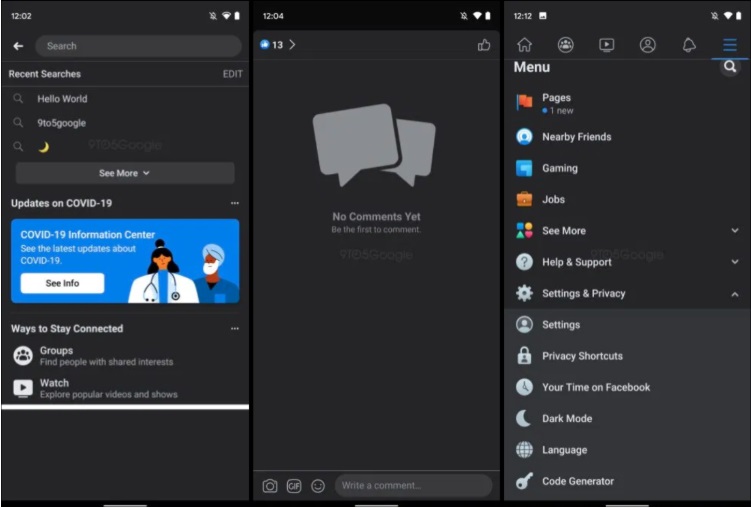Screen dimensions: 751x507
Task: Tap the See More shapes icon
Action: click(524, 231)
